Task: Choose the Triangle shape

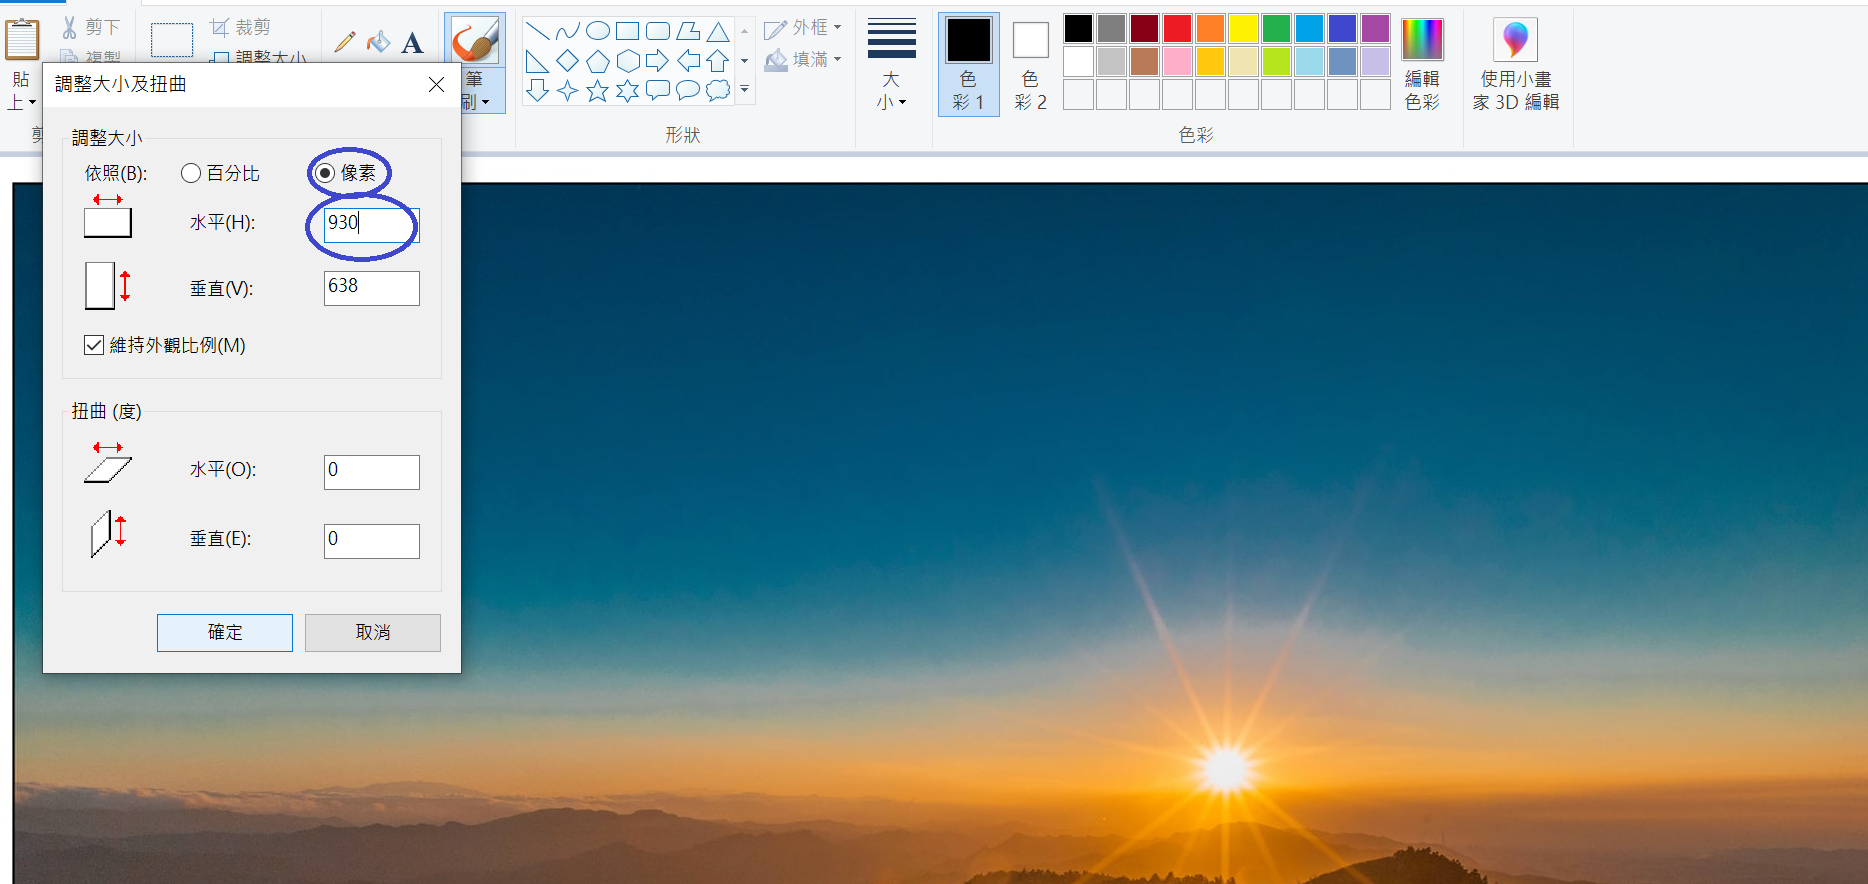Action: 718,31
